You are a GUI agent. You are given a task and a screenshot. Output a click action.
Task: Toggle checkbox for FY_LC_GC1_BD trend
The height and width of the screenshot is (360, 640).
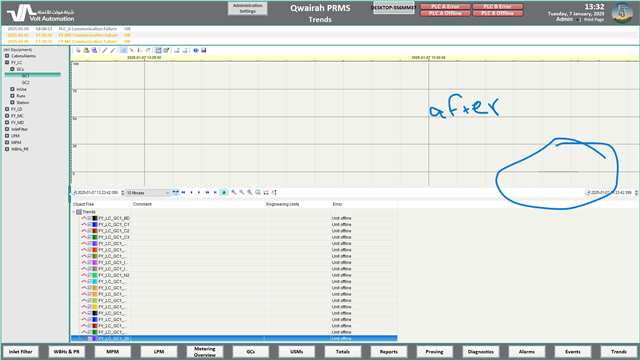(89, 218)
